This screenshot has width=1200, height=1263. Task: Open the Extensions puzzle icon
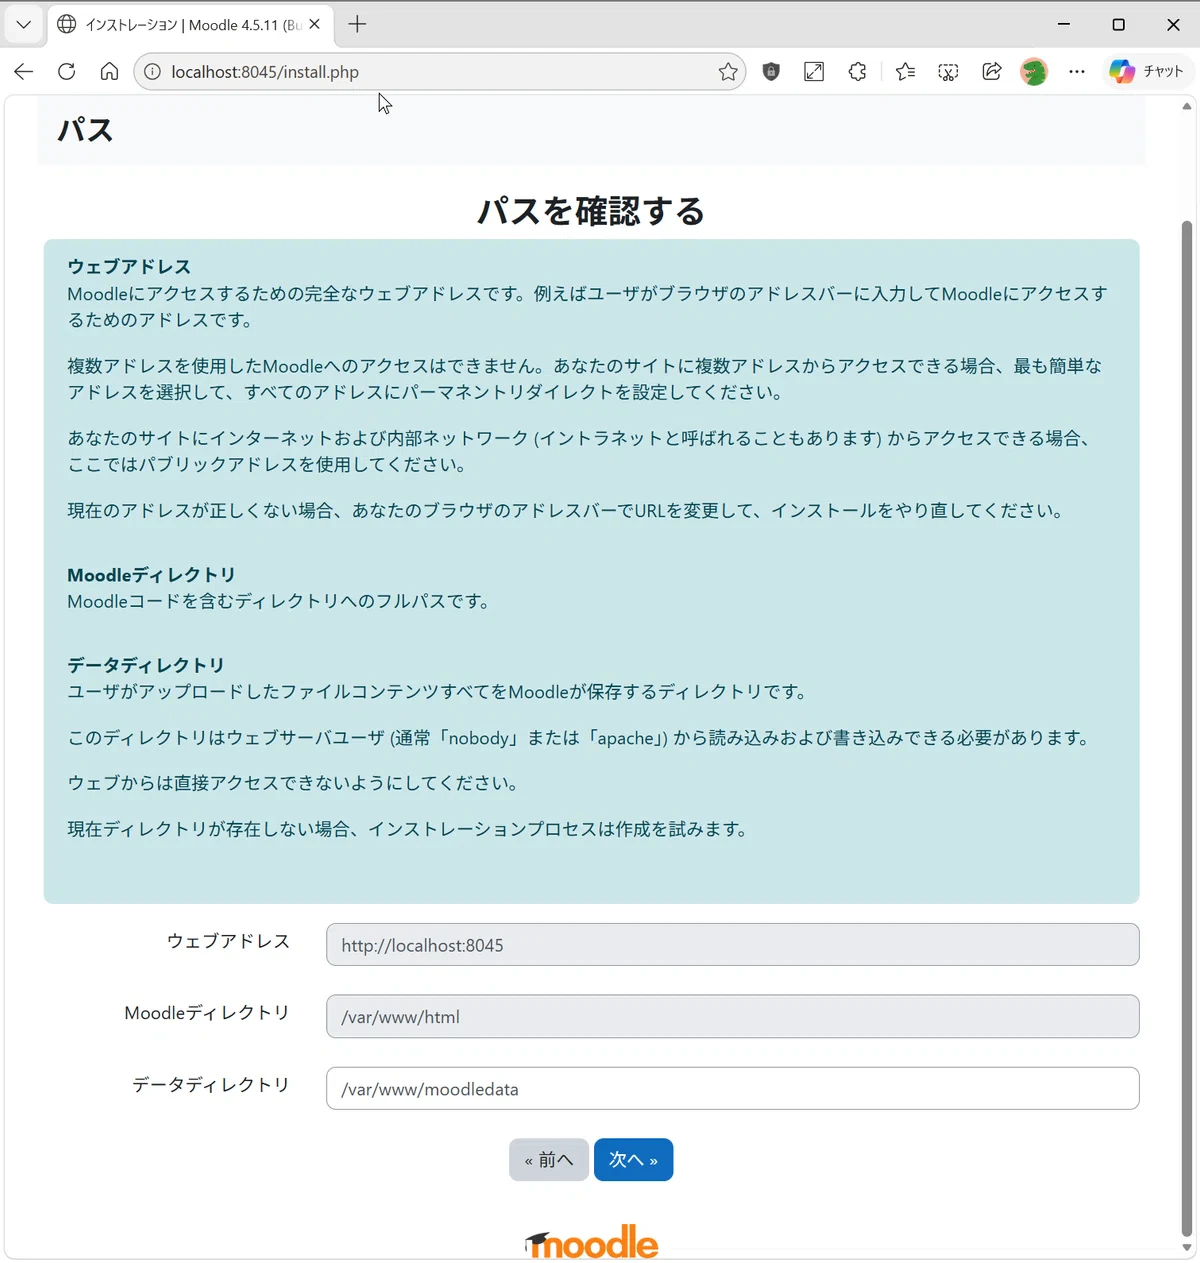click(x=857, y=71)
